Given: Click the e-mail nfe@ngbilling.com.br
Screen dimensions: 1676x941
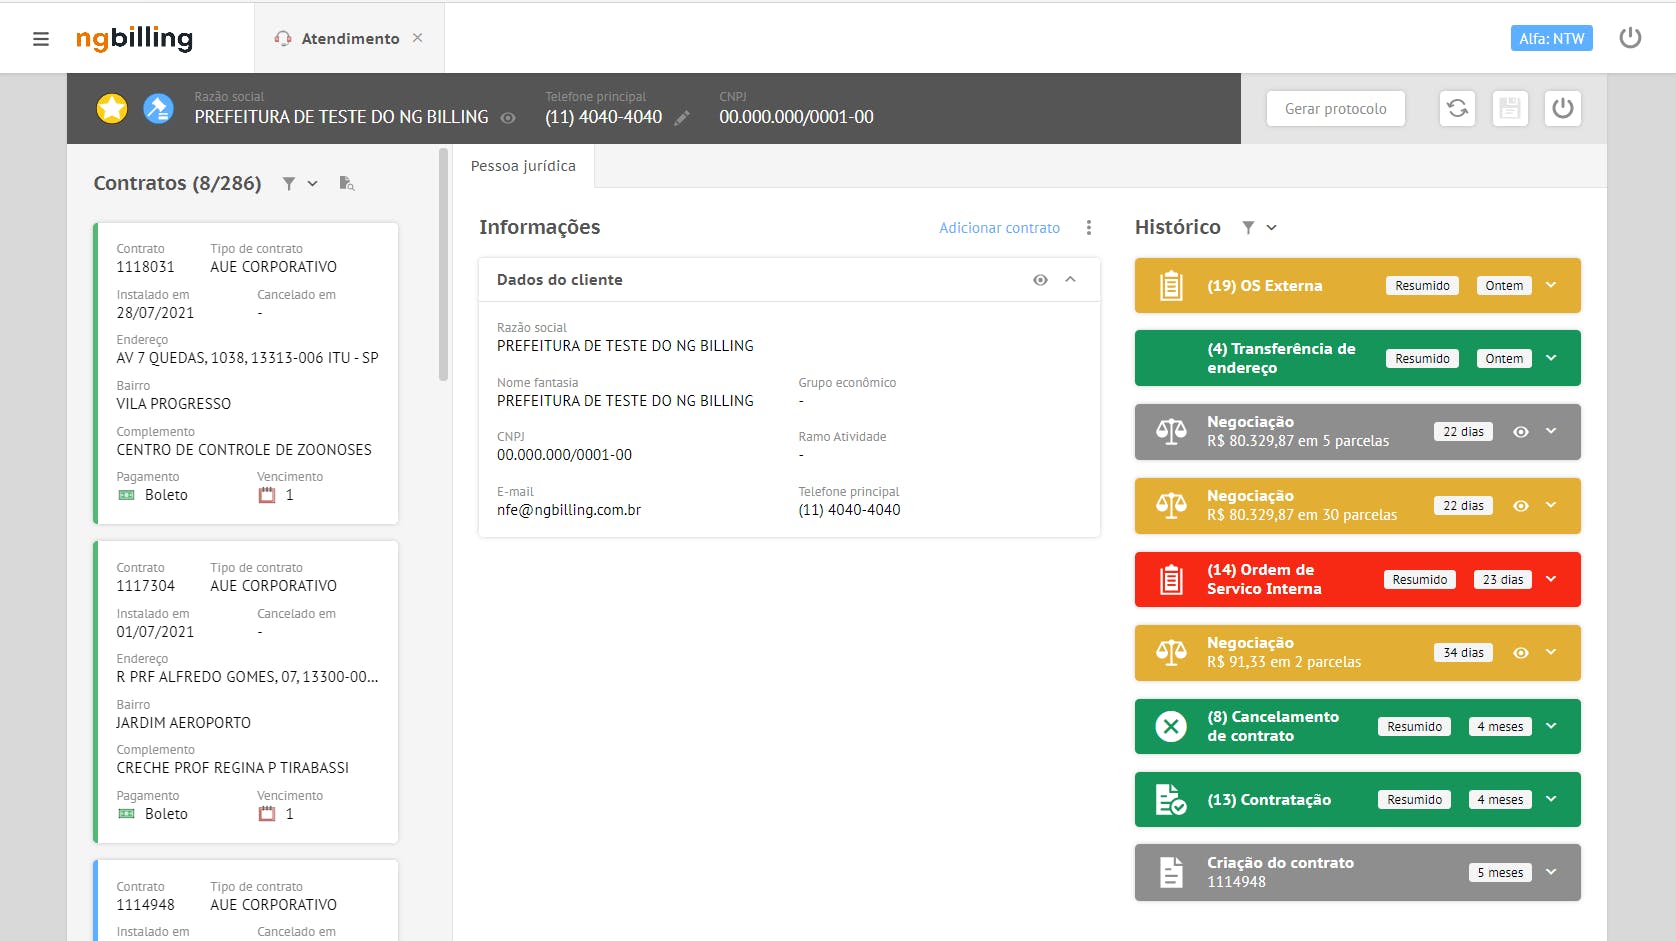Looking at the screenshot, I should tap(569, 510).
